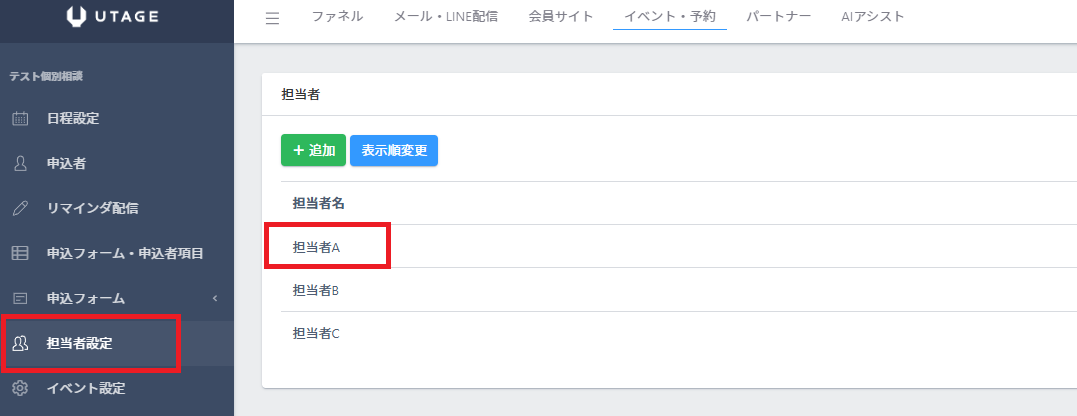Go to the 会員サイト tab
Viewport: 1077px width, 416px height.
pyautogui.click(x=561, y=17)
